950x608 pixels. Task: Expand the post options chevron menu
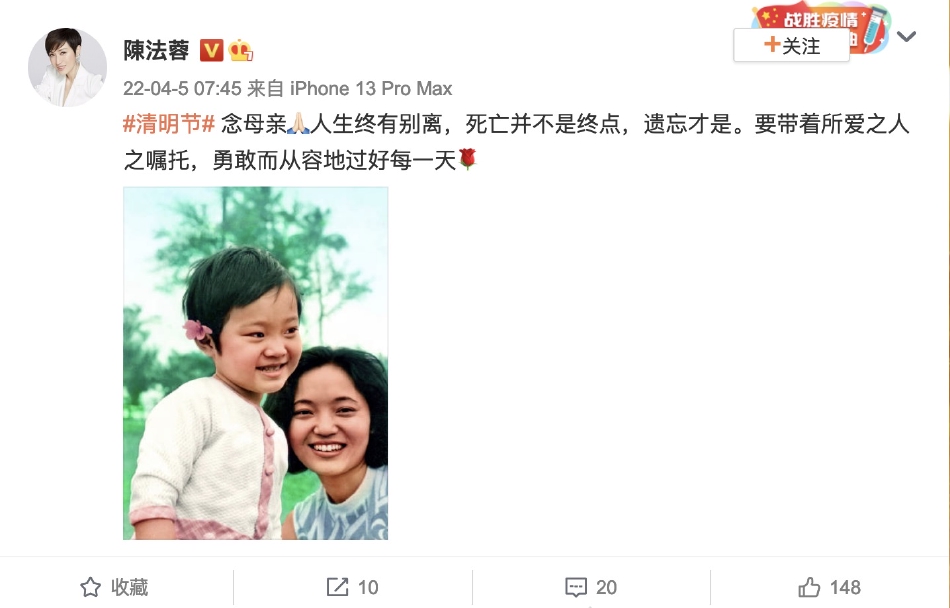click(x=906, y=36)
